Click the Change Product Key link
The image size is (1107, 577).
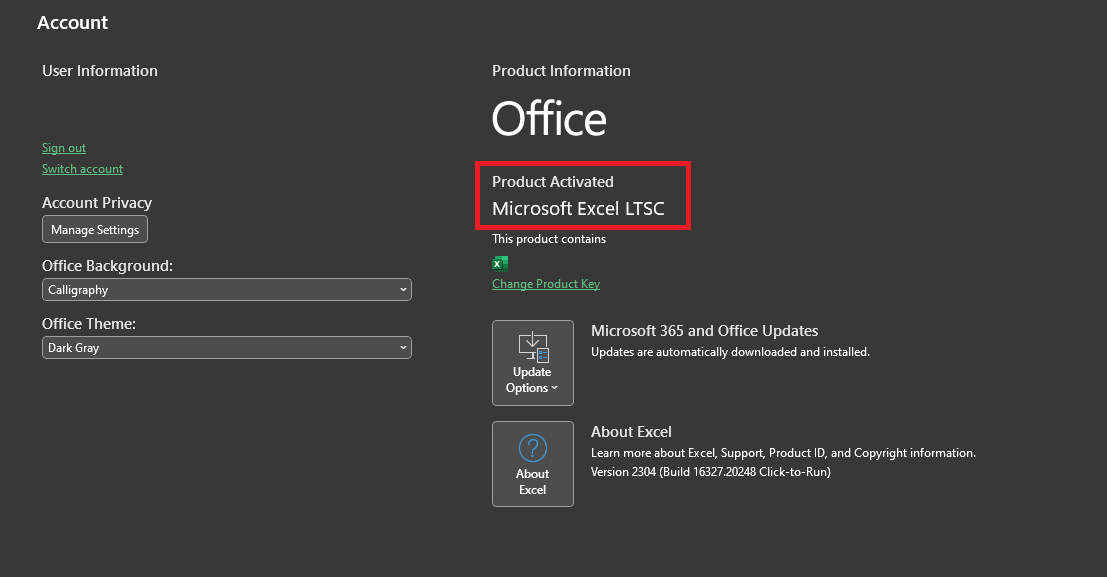click(546, 284)
